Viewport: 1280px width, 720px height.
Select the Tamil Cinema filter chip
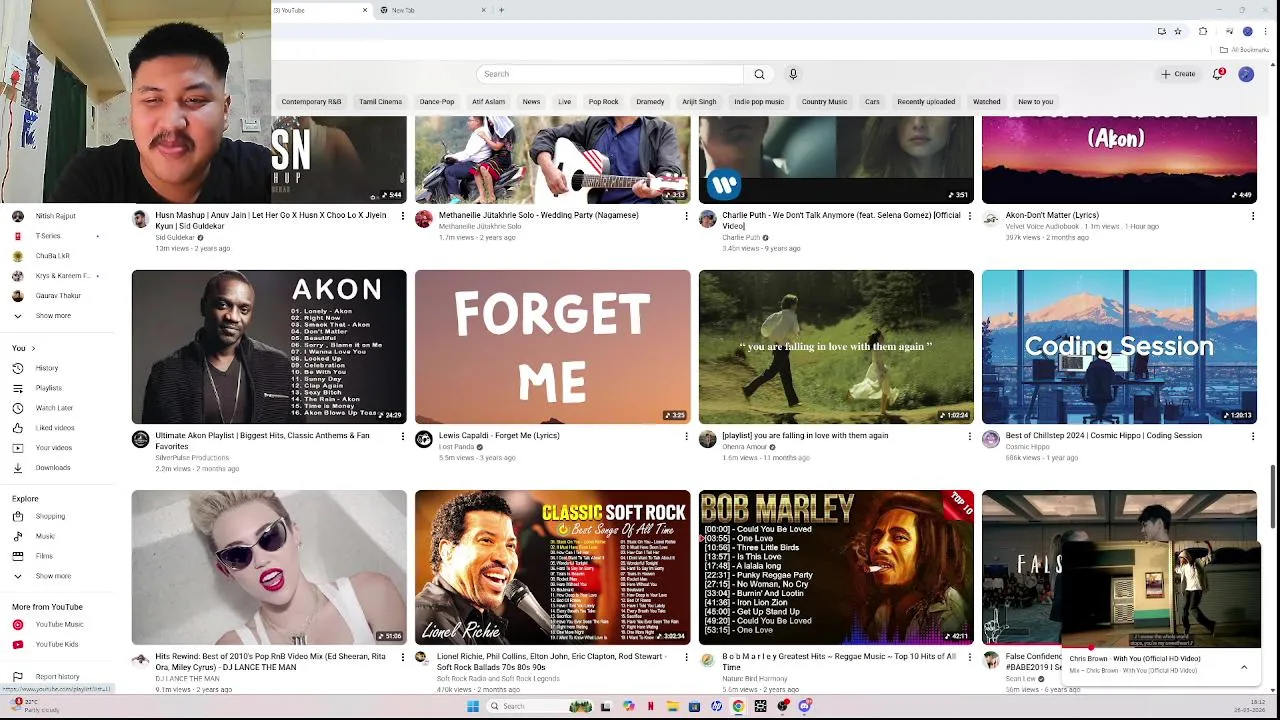(380, 102)
